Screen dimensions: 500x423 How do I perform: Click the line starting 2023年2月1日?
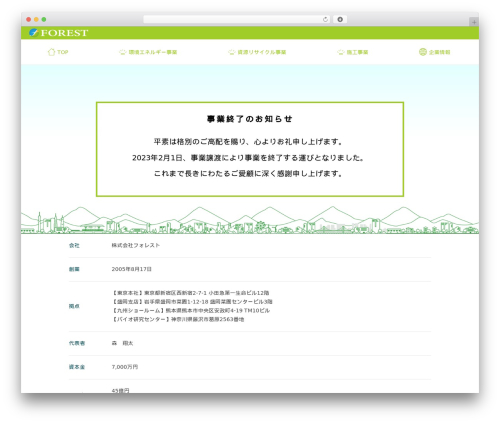tap(248, 158)
